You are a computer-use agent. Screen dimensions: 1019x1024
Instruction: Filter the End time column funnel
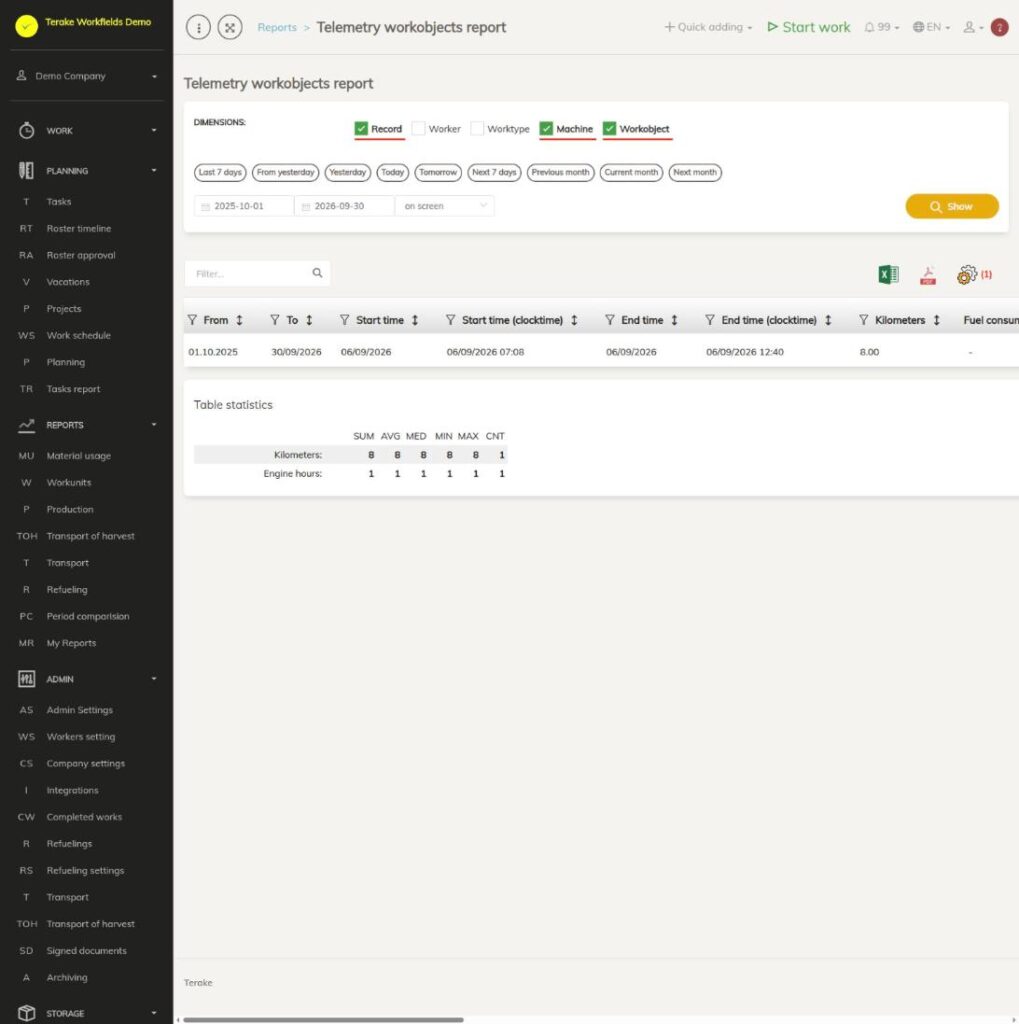coord(610,320)
